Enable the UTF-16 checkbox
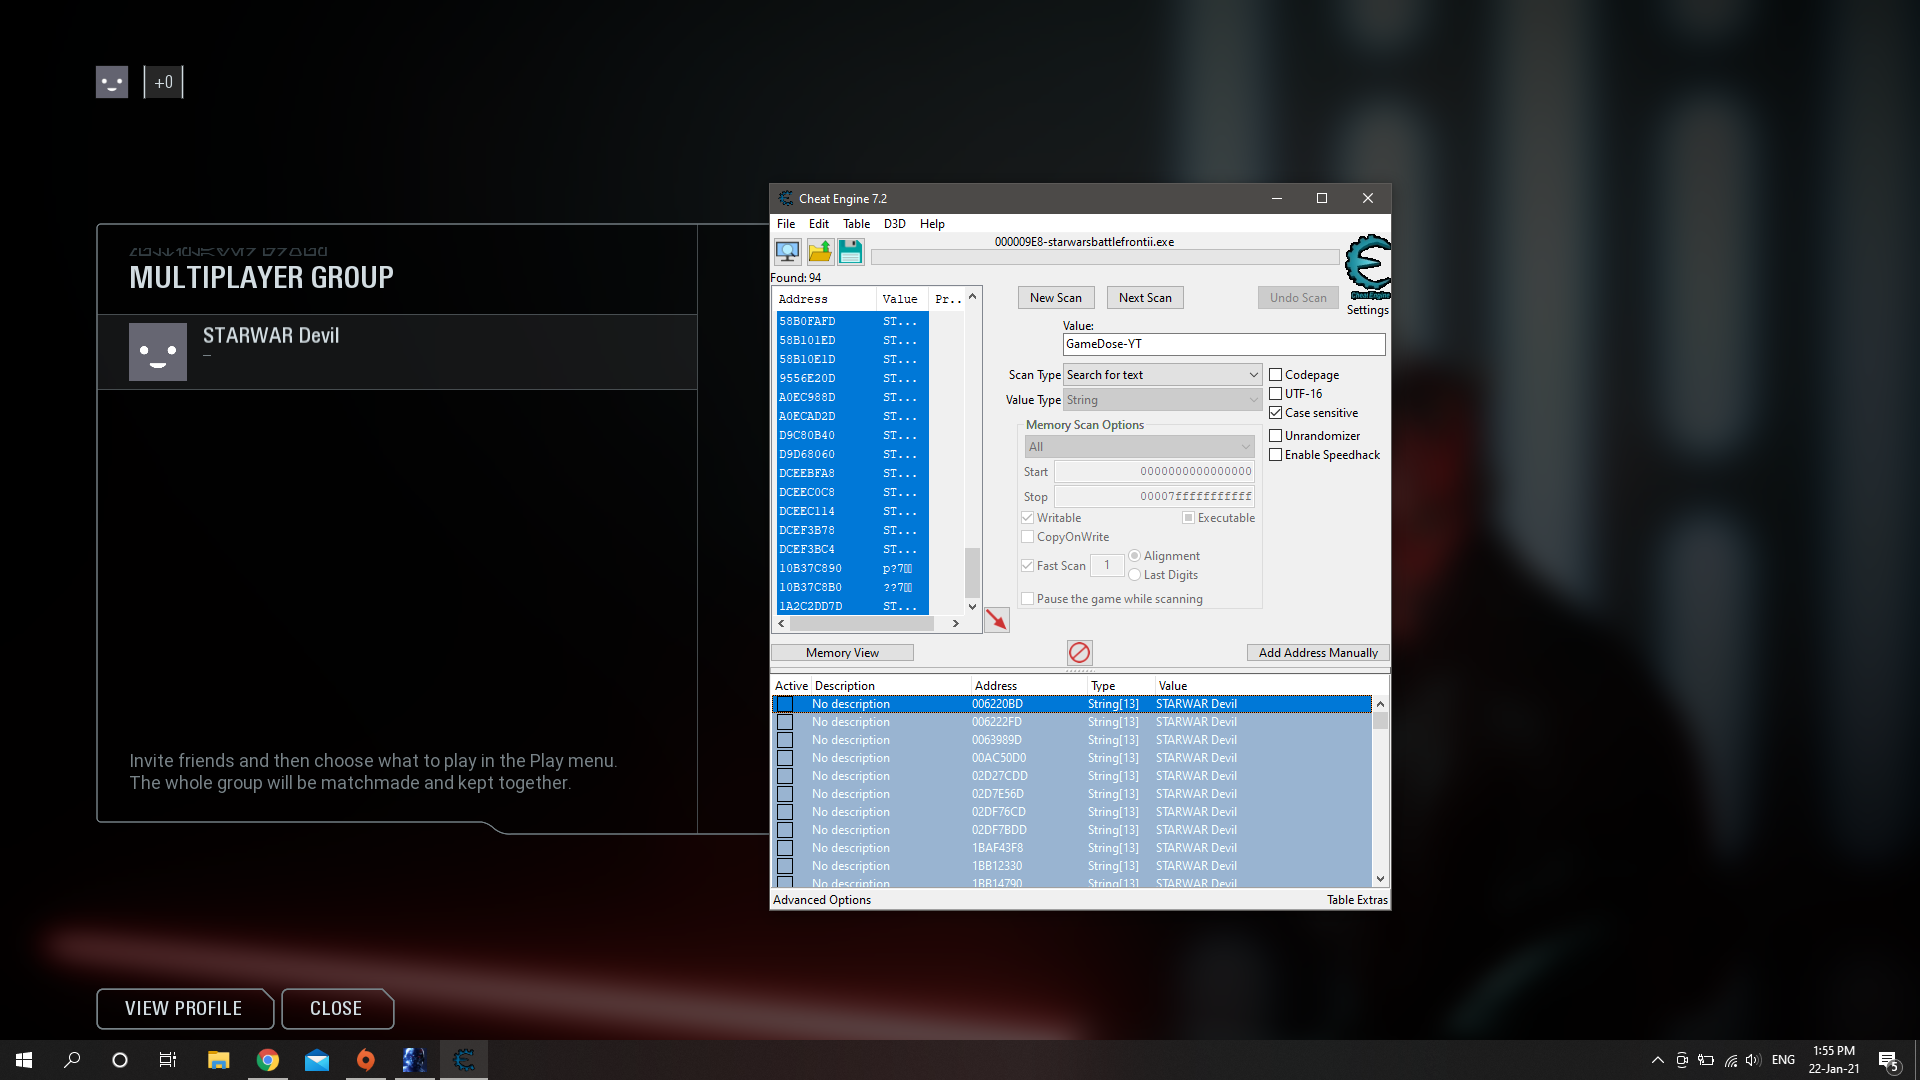Image resolution: width=1920 pixels, height=1080 pixels. pos(1276,394)
